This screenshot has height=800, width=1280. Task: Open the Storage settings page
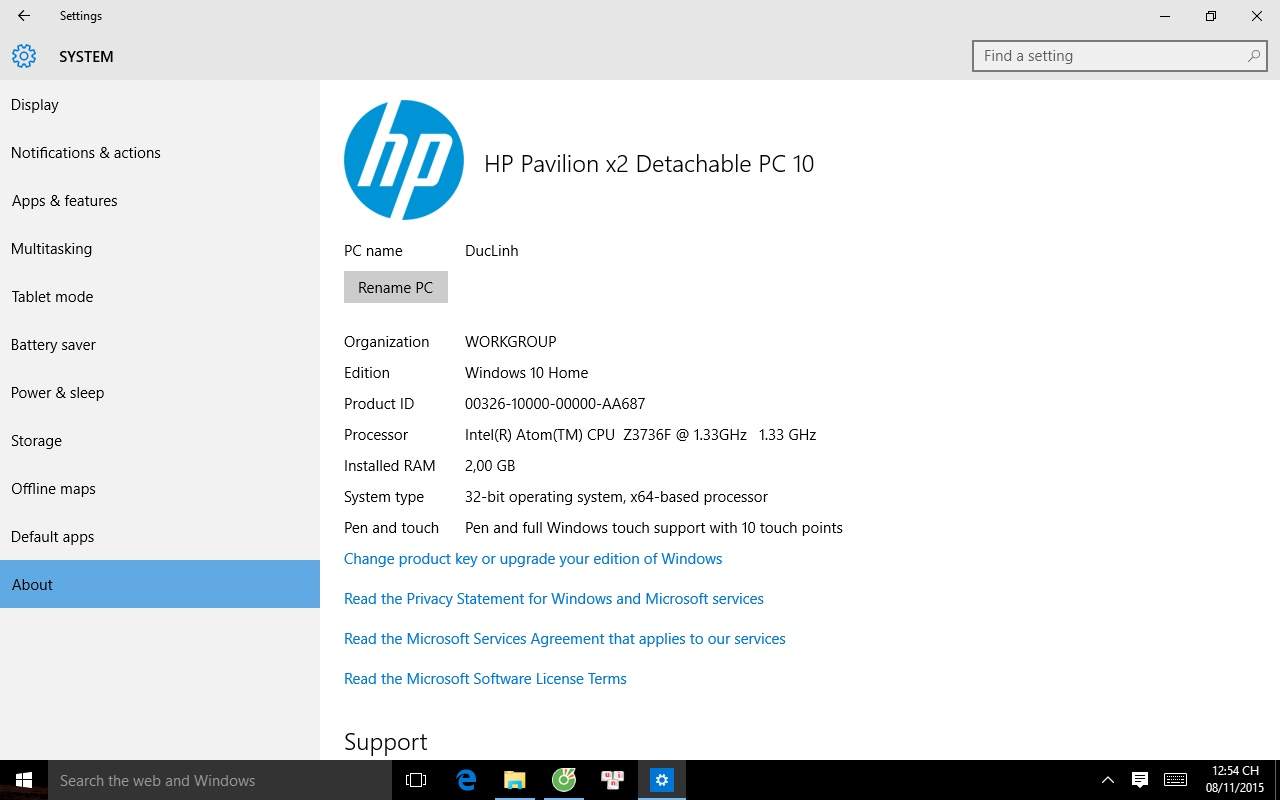point(160,441)
